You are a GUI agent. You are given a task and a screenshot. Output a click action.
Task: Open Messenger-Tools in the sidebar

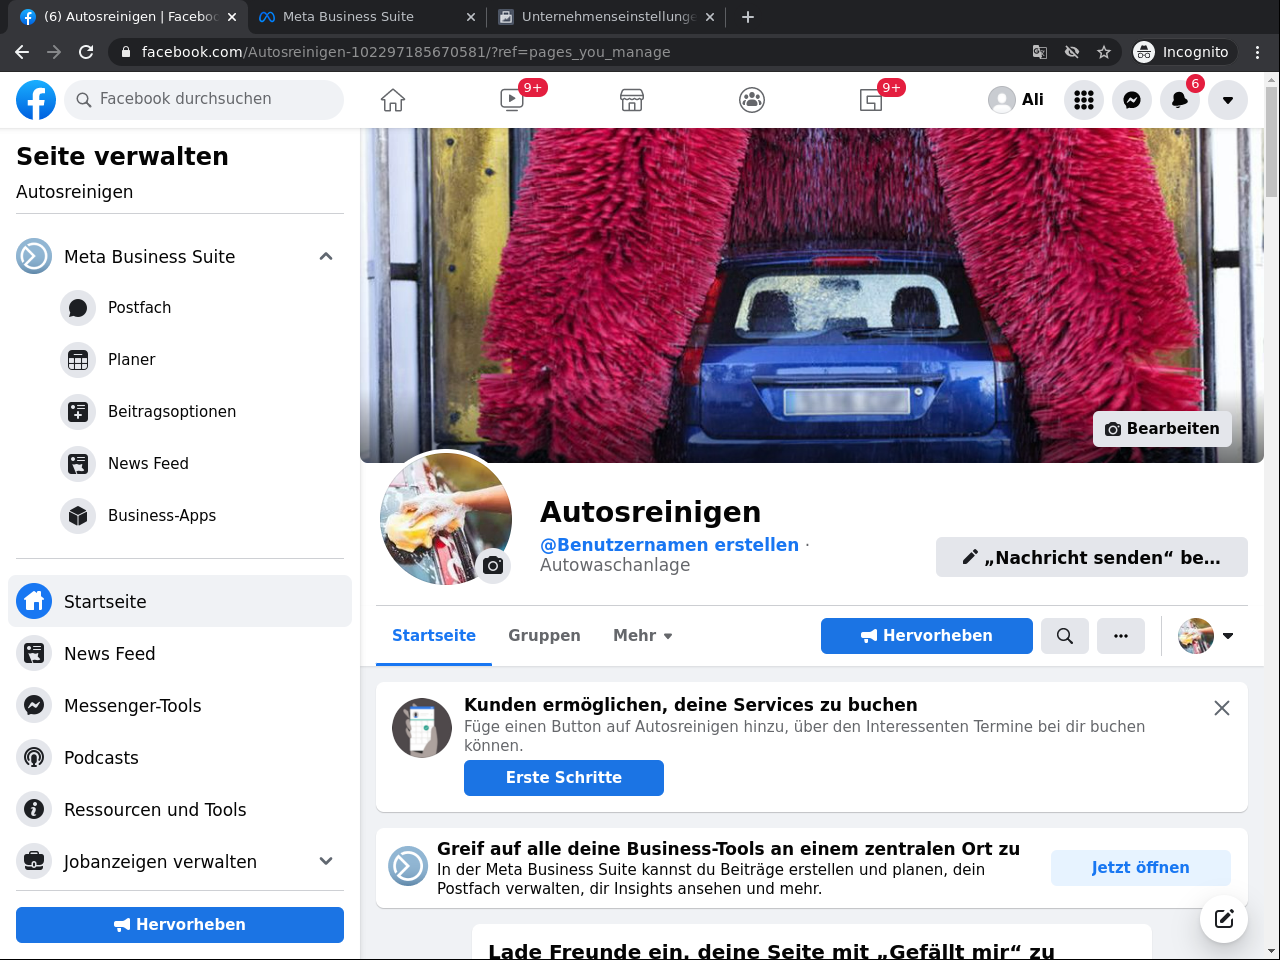180,706
